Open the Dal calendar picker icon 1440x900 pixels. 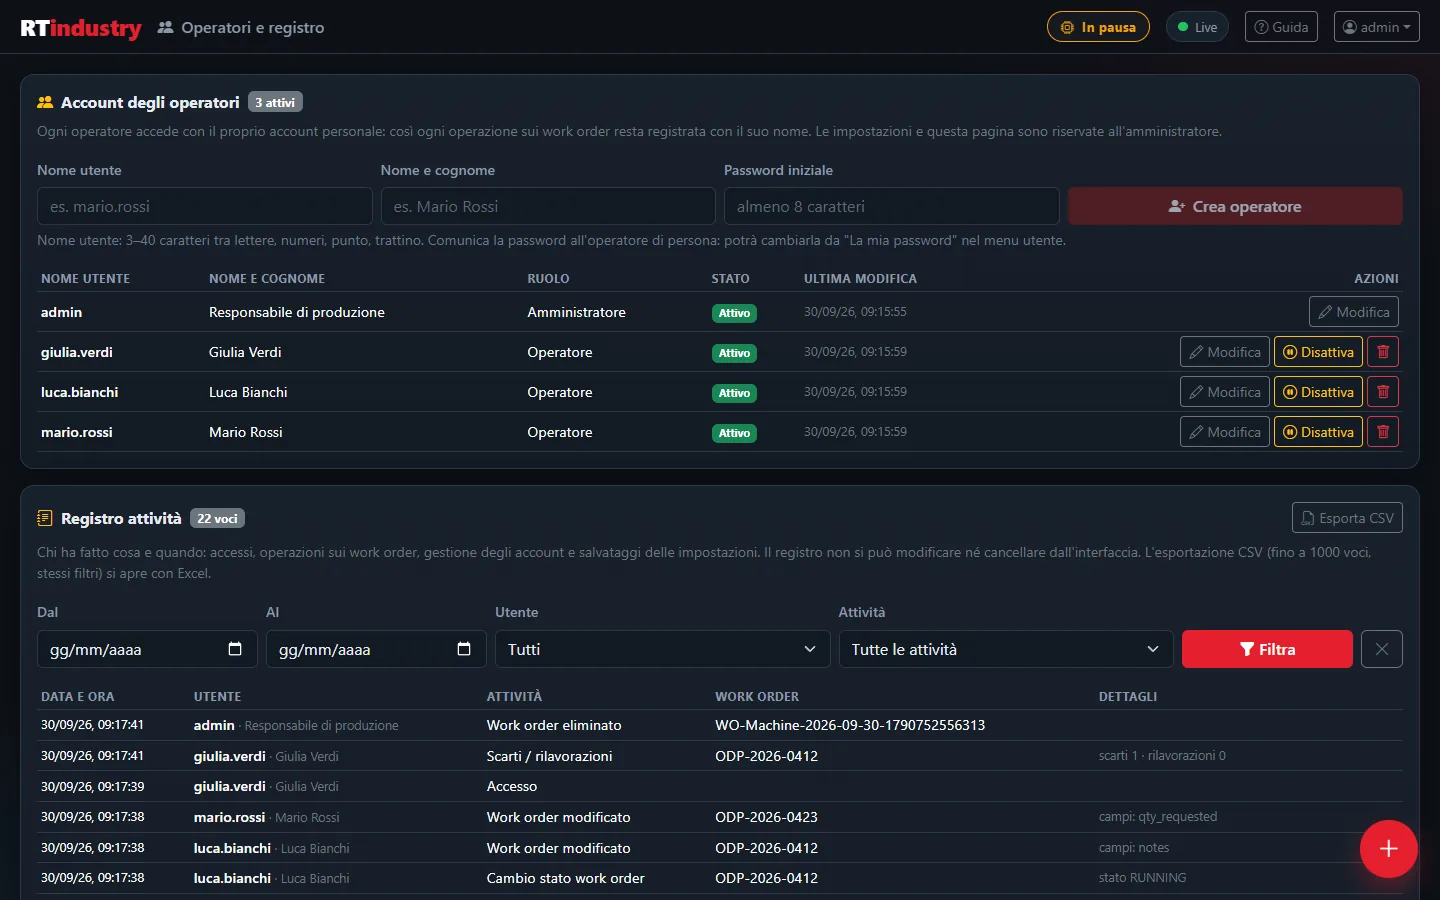pyautogui.click(x=235, y=649)
